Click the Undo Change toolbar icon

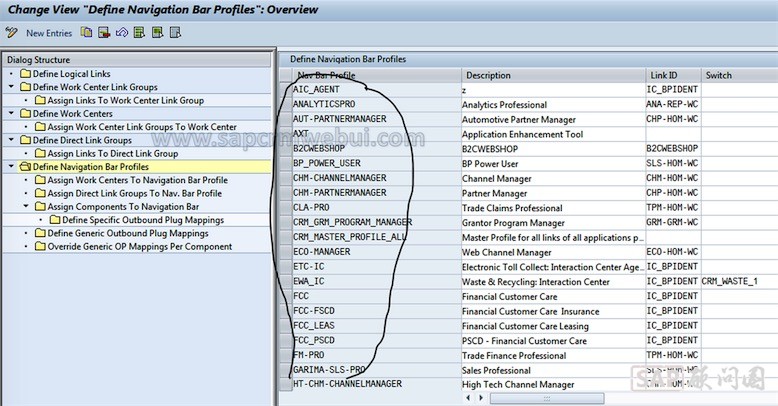(121, 33)
